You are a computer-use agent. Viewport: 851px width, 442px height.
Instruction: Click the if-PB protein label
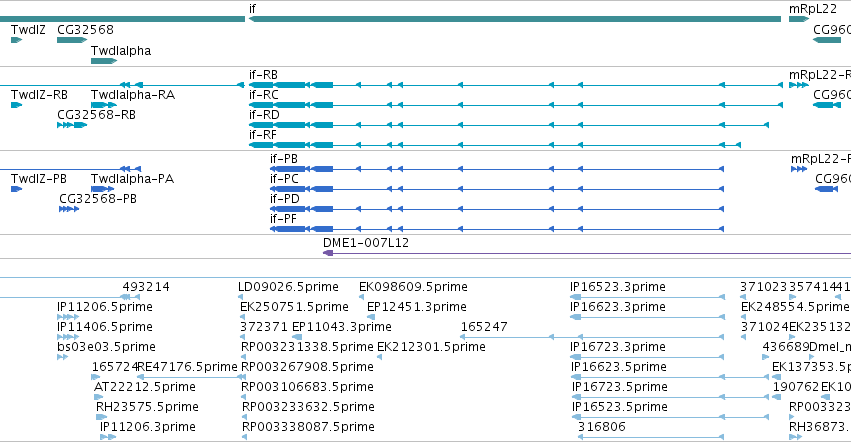284,159
